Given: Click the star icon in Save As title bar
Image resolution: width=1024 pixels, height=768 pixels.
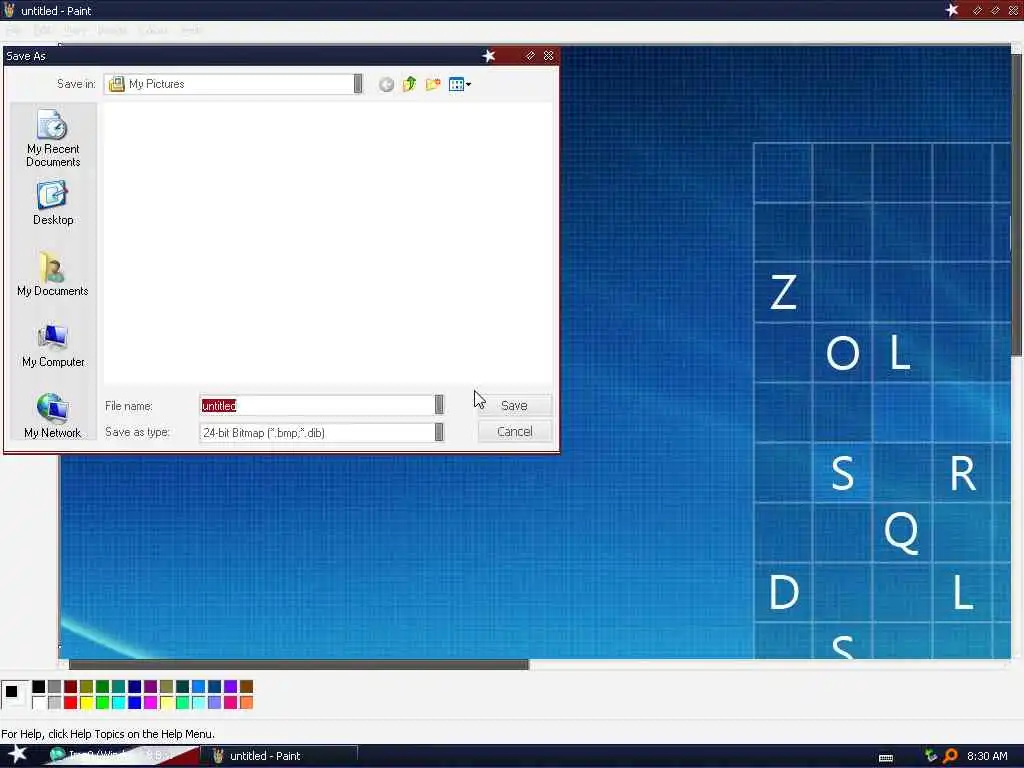Looking at the screenshot, I should (x=488, y=56).
